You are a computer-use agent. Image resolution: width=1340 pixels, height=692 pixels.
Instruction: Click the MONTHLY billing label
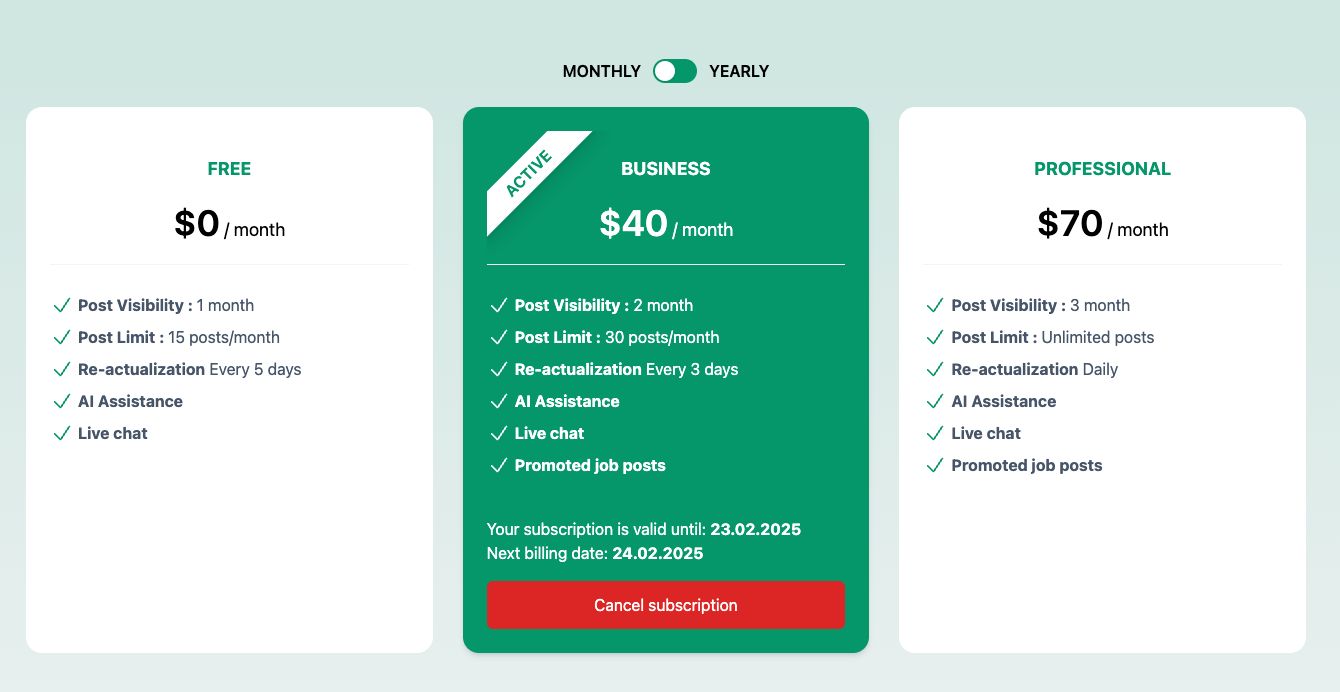(x=602, y=71)
